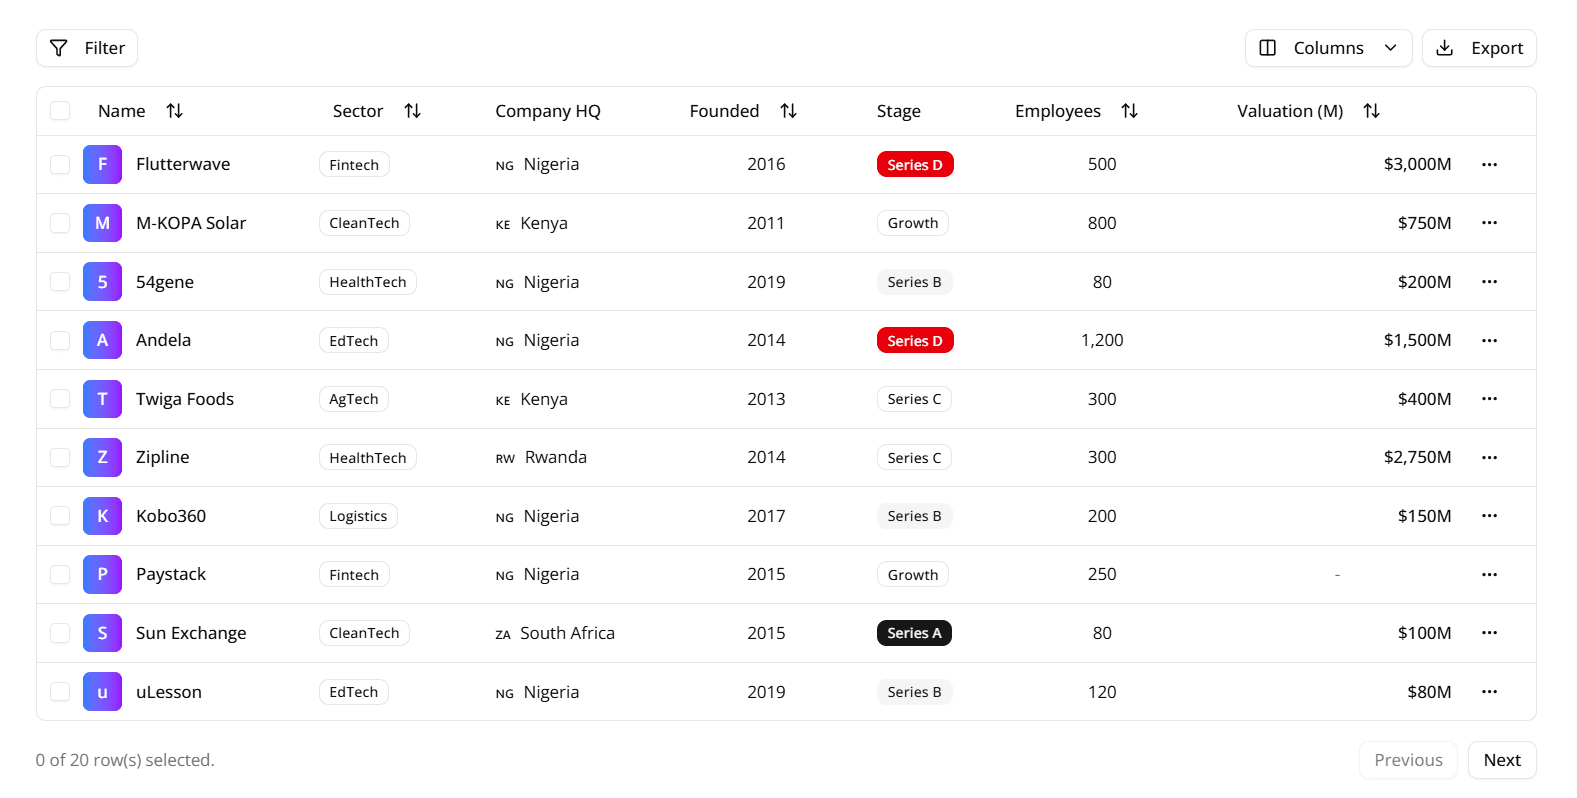
Task: Go to the Next page
Action: pos(1501,760)
